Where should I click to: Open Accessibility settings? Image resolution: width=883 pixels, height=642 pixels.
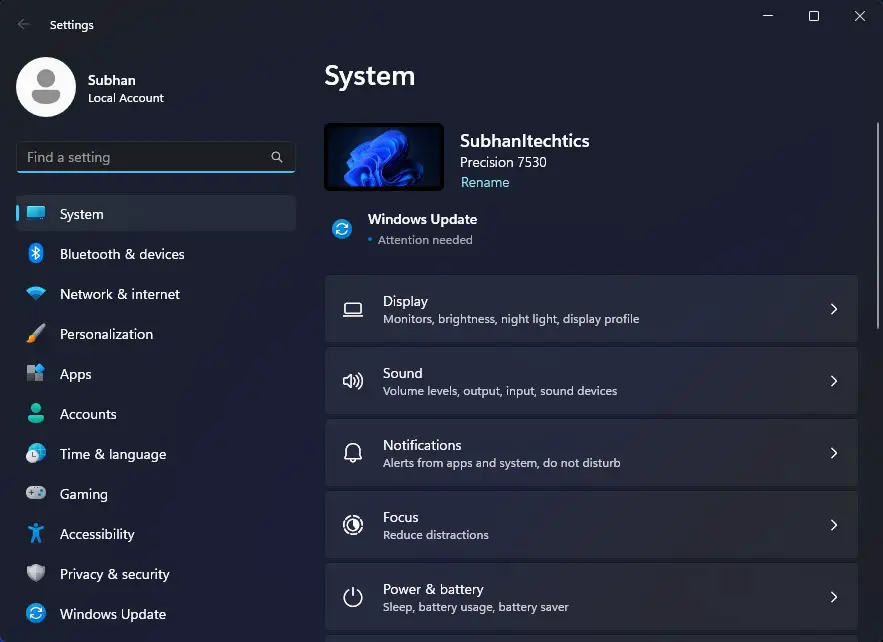tap(156, 533)
